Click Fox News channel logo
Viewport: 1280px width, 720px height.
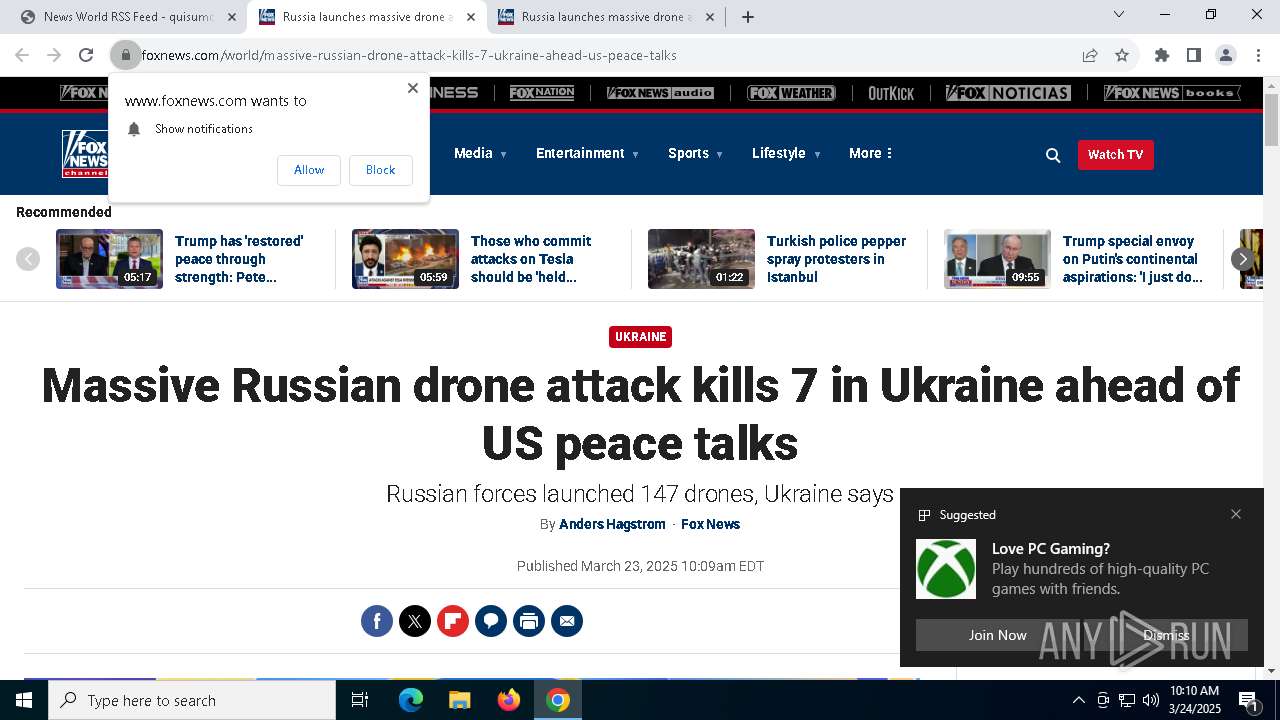point(85,154)
